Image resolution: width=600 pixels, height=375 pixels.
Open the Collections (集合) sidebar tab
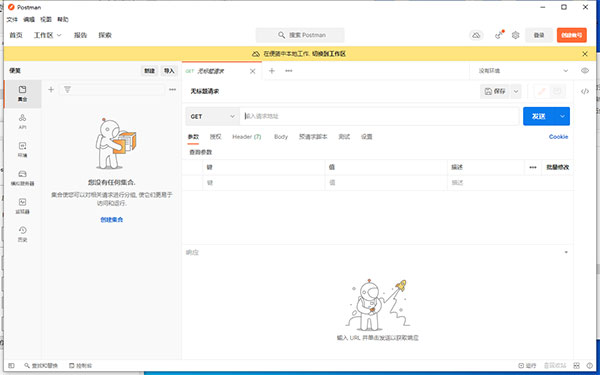[23, 94]
